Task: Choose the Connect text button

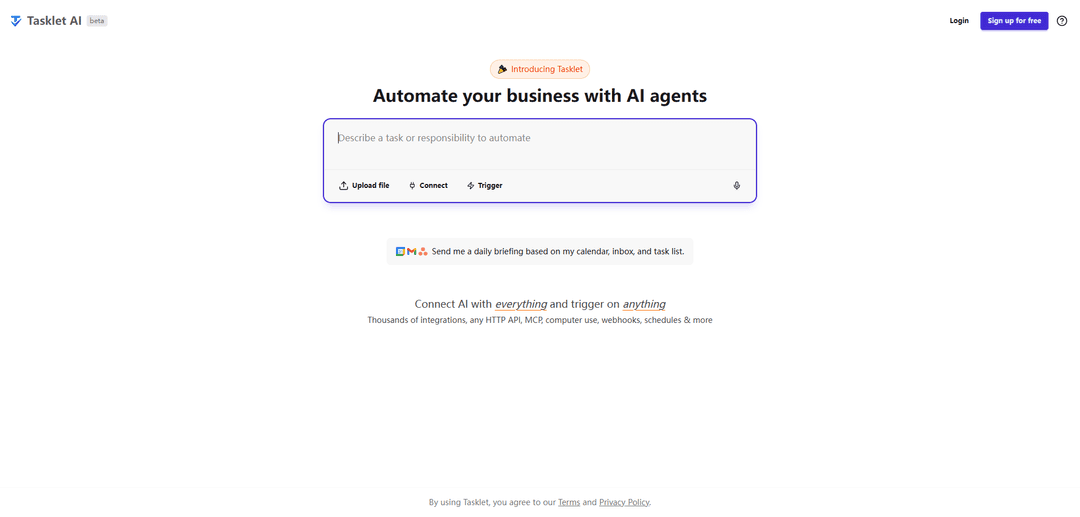Action: click(433, 186)
